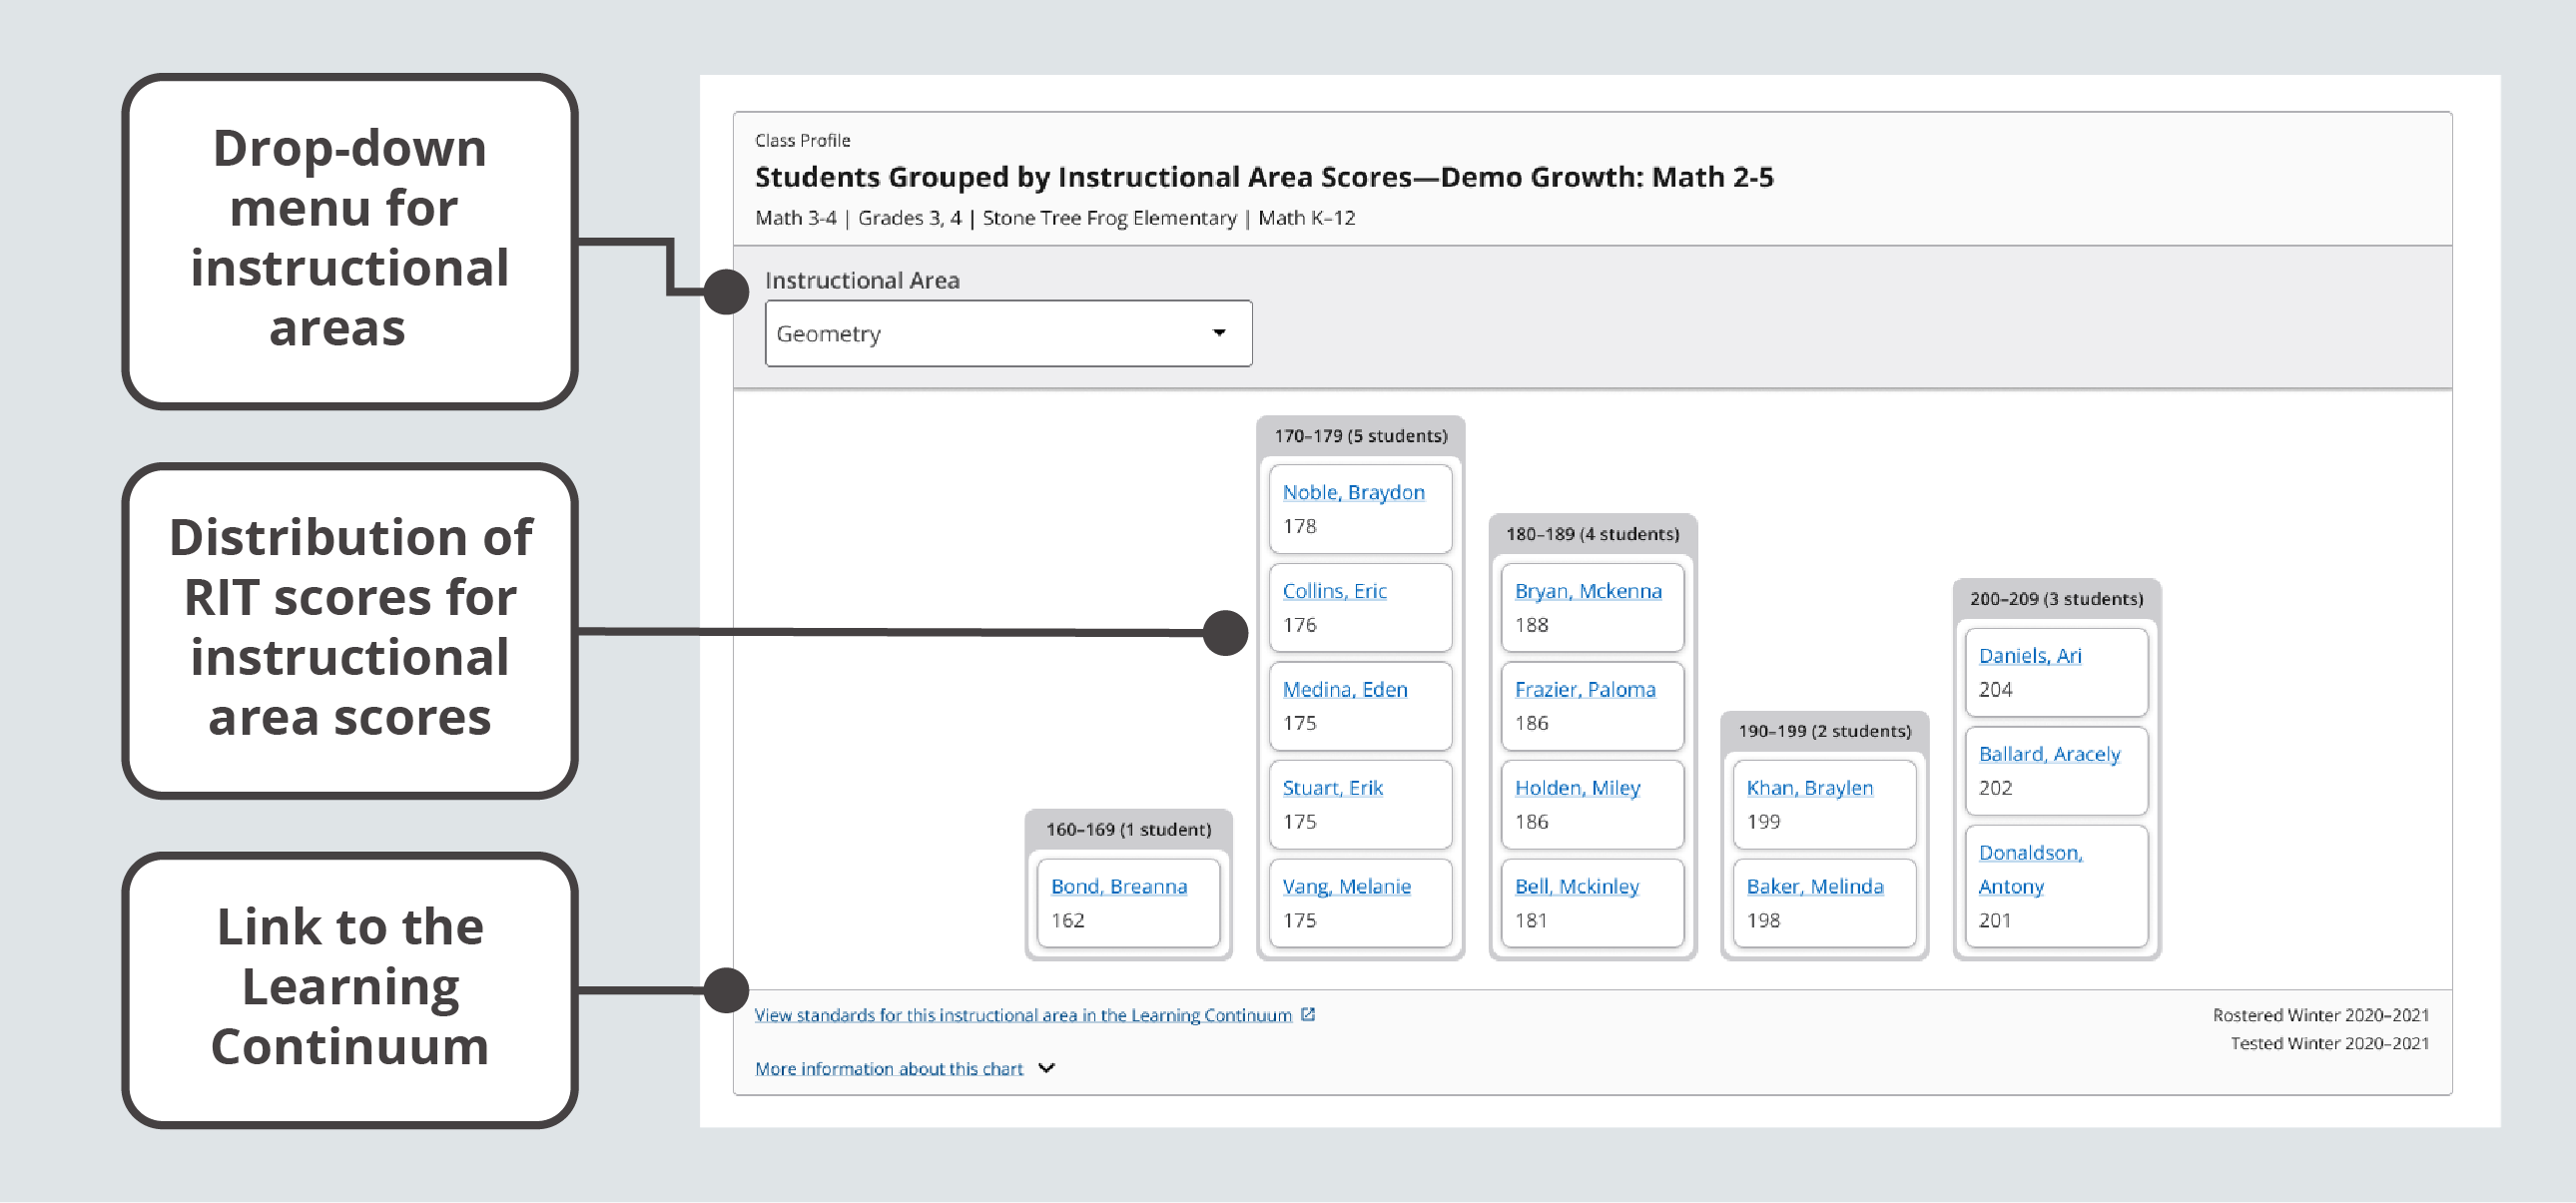Open student profile for Noble, Braydon
Image resolution: width=2576 pixels, height=1203 pixels.
(1353, 491)
